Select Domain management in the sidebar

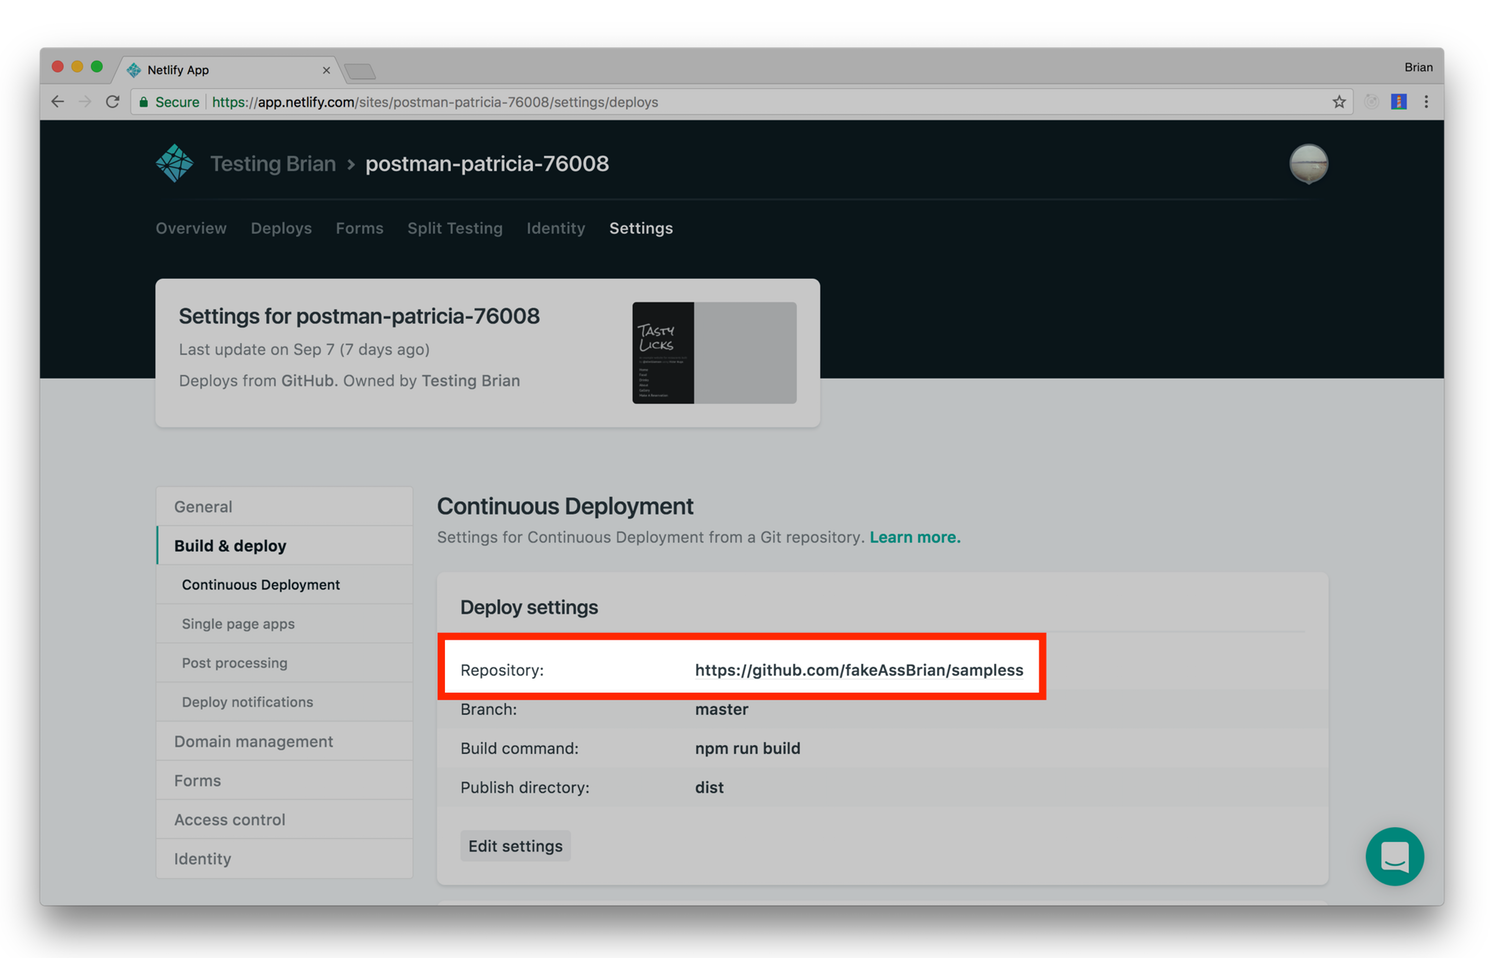click(x=253, y=741)
